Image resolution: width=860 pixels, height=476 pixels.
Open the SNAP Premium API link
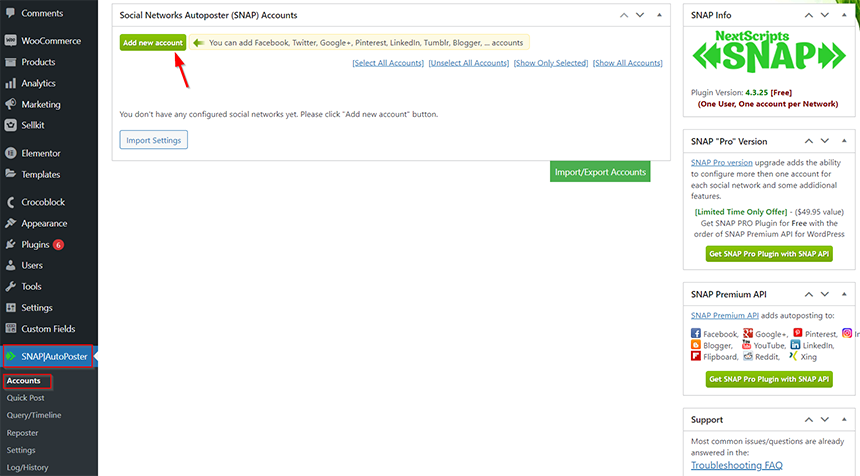[725, 315]
